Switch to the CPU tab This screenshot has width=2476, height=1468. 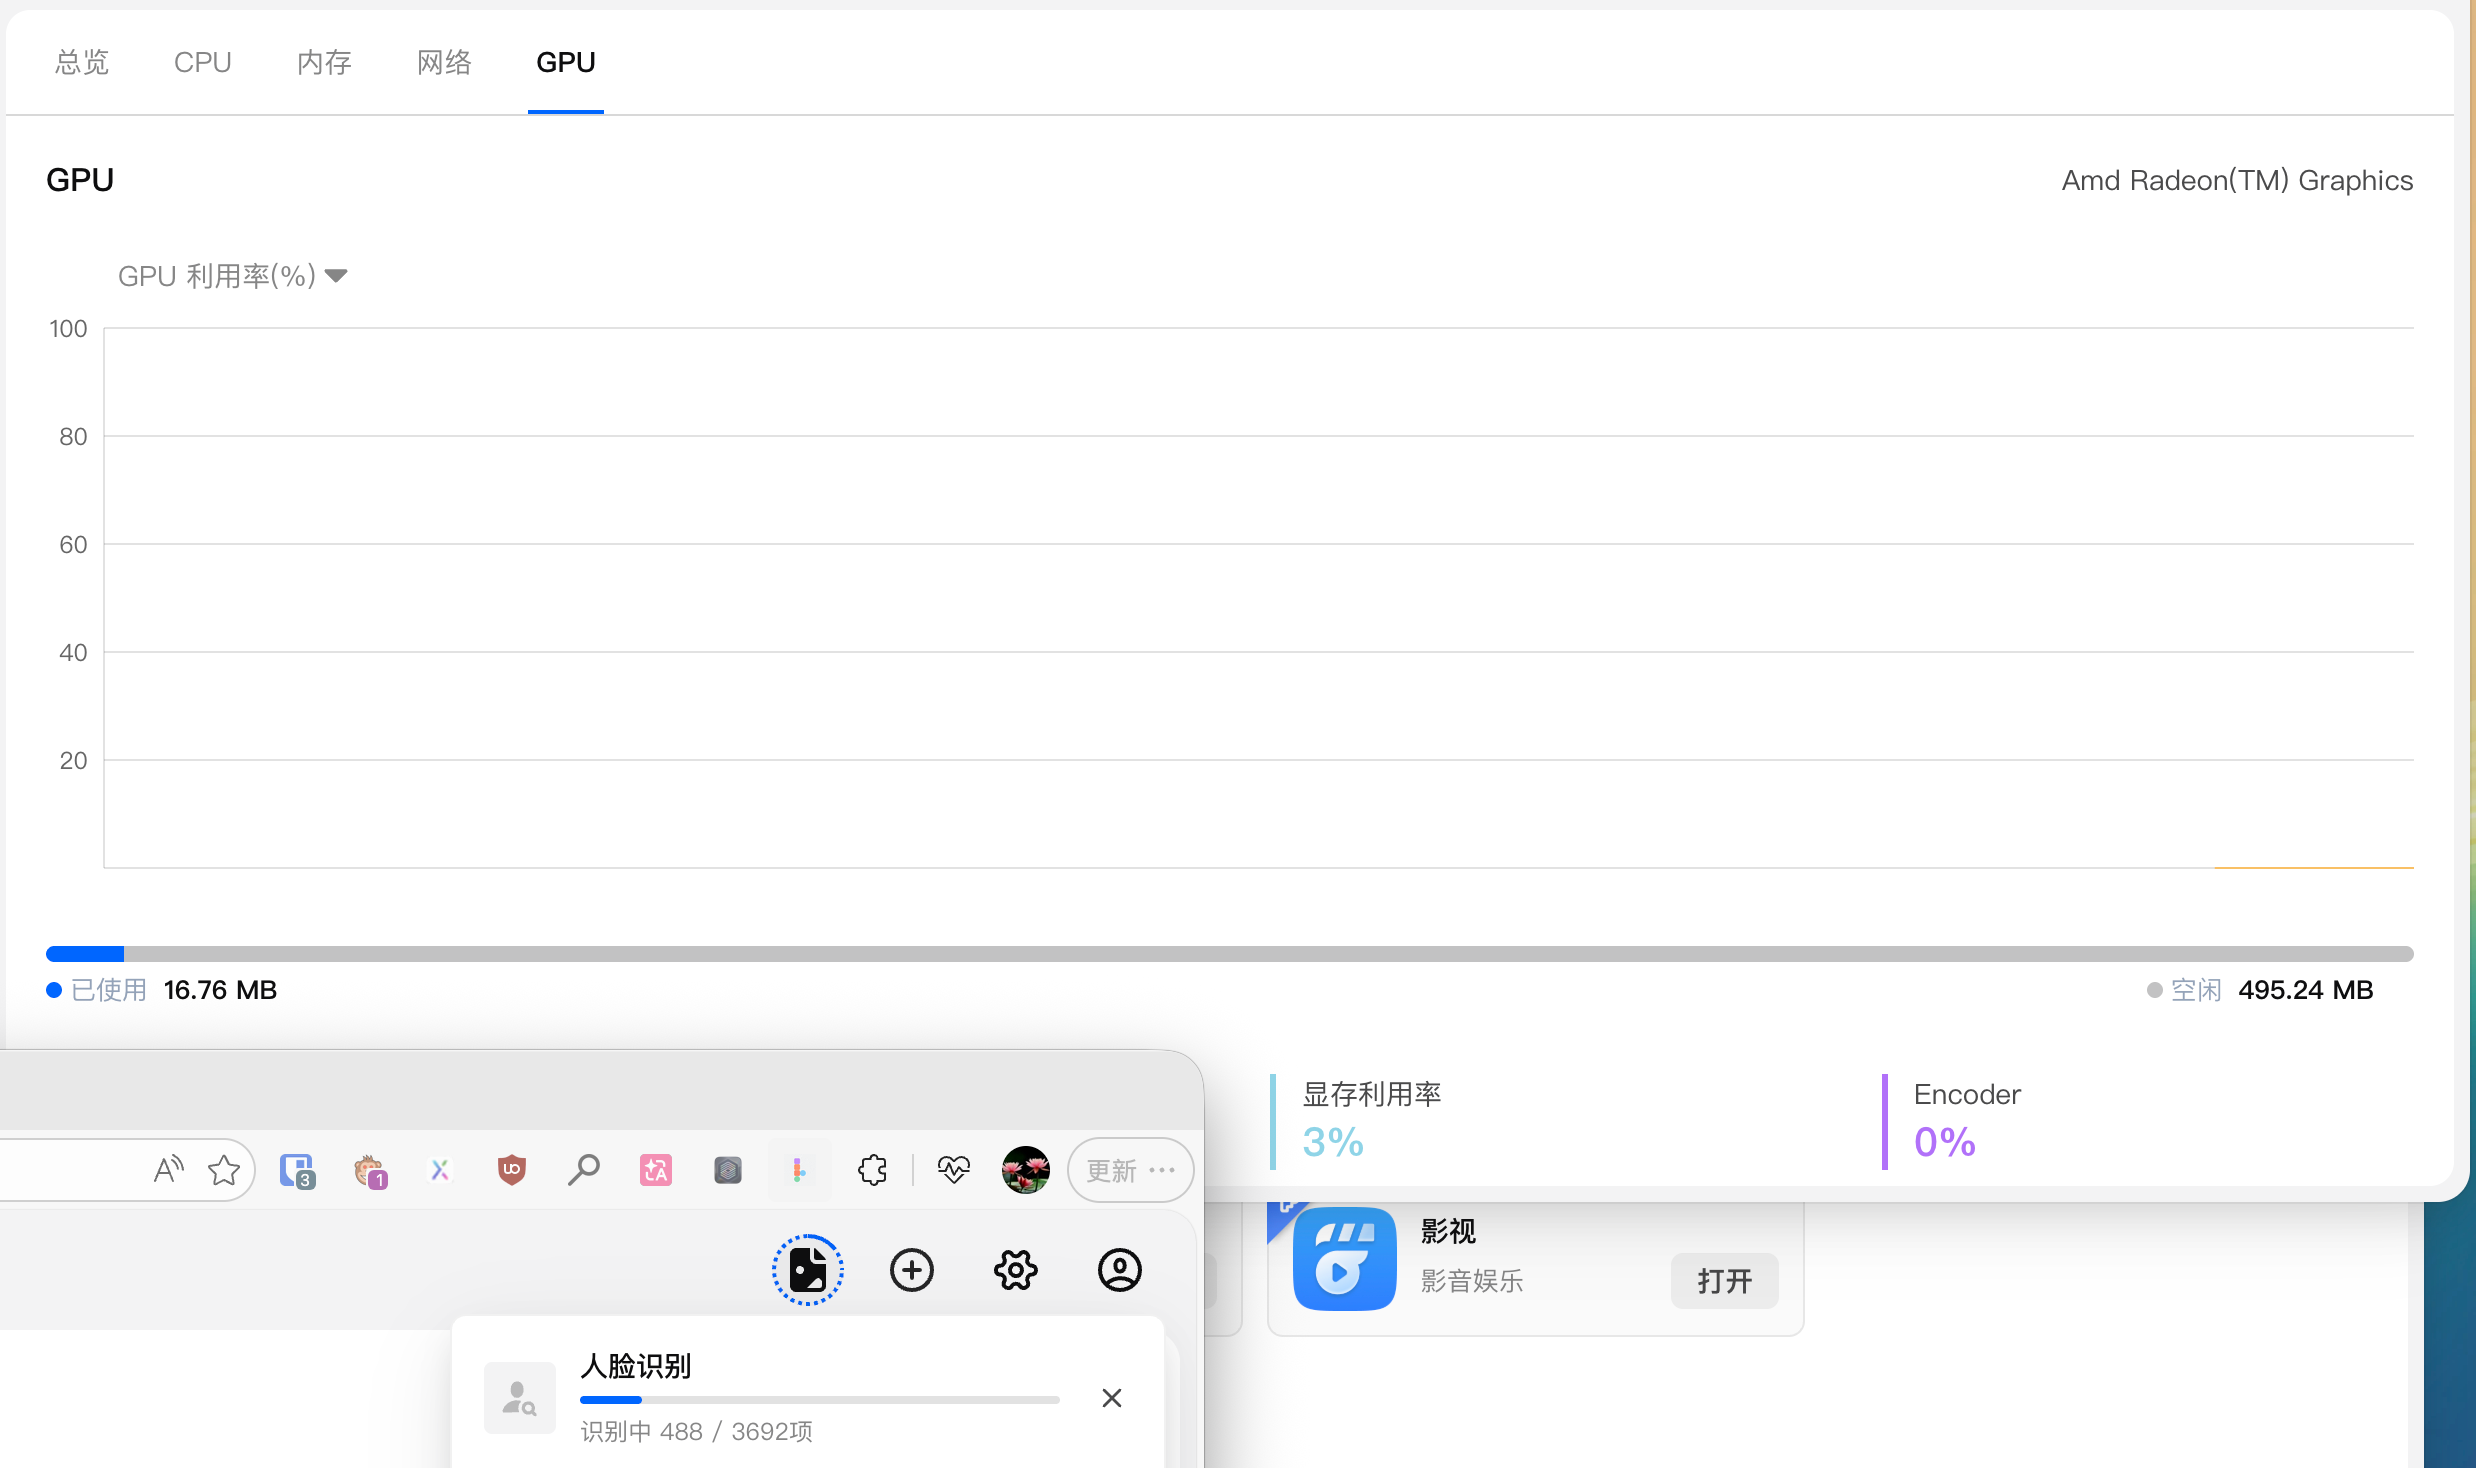(202, 62)
